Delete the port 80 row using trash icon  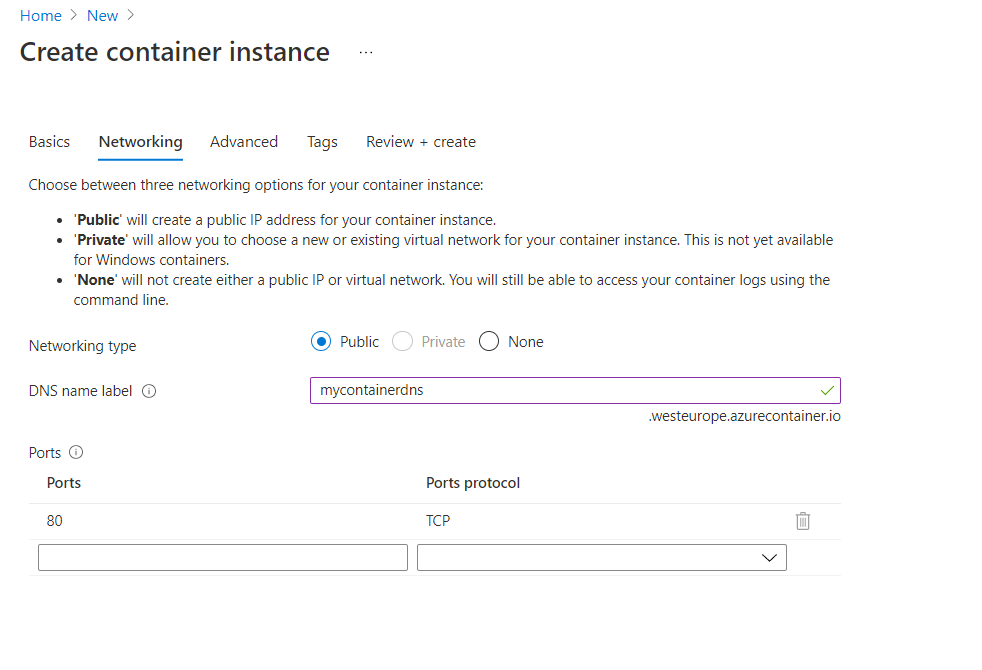coord(802,521)
